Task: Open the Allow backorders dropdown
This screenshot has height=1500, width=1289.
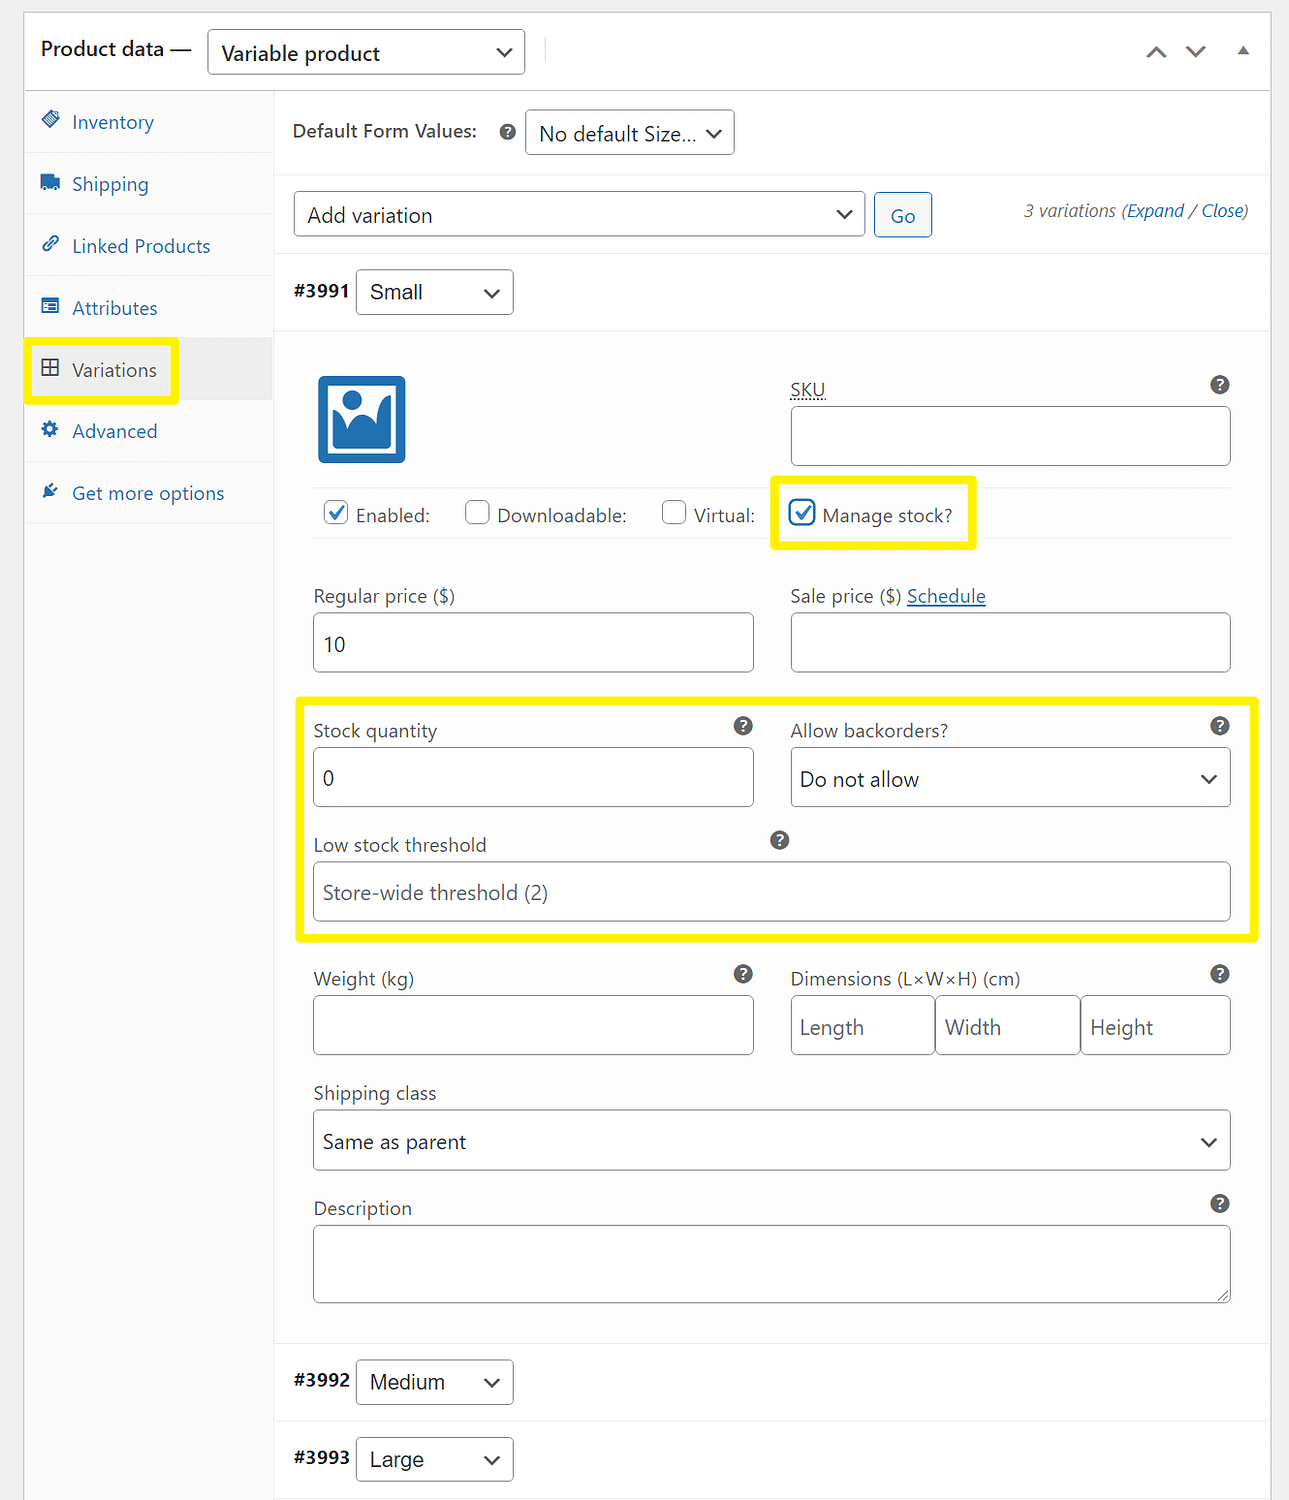Action: click(x=1010, y=778)
